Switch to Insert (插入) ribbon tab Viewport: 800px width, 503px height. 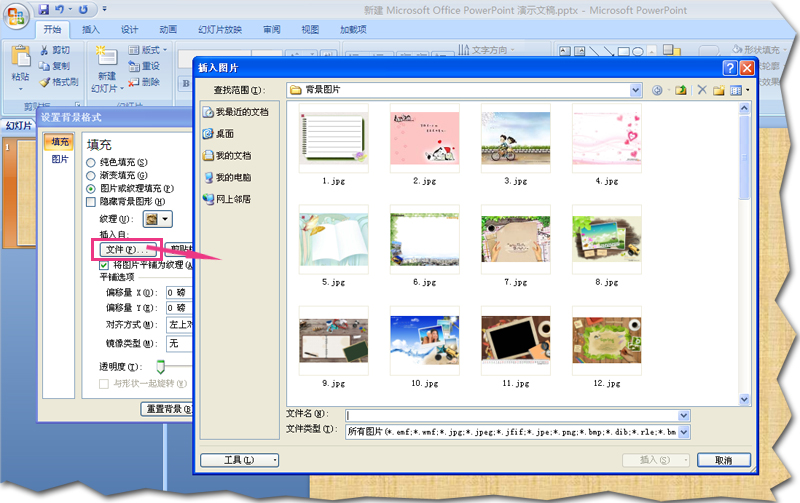(91, 30)
